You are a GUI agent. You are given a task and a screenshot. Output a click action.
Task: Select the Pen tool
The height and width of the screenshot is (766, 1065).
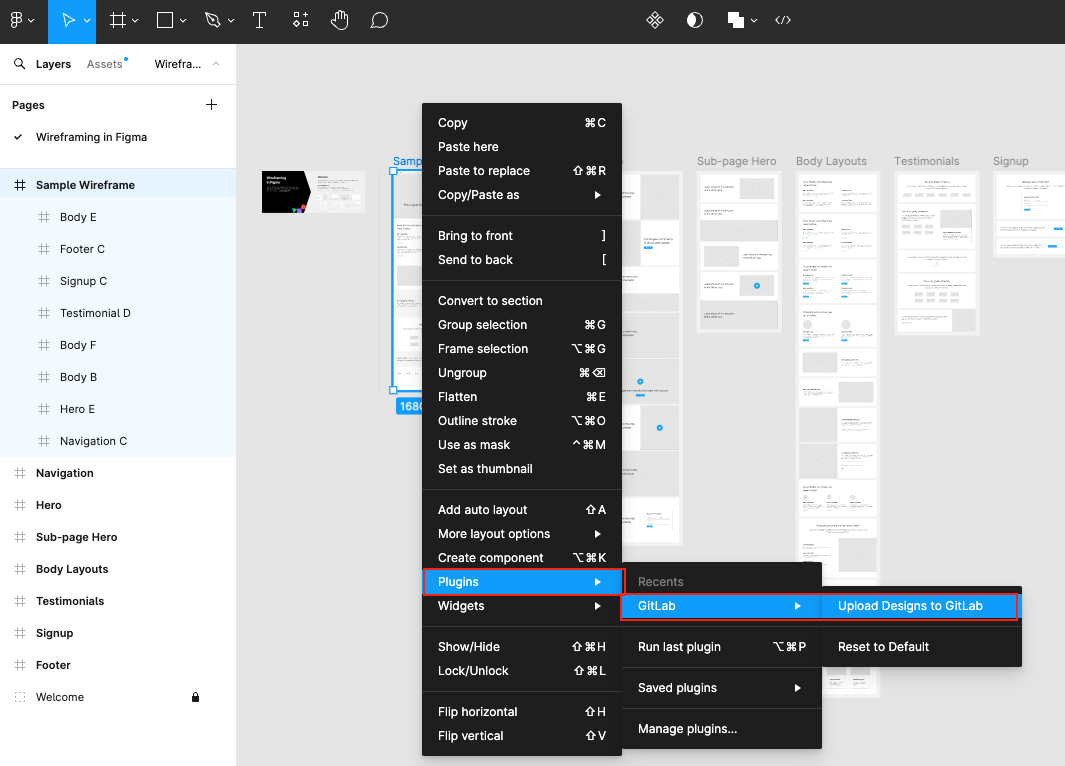pyautogui.click(x=212, y=20)
